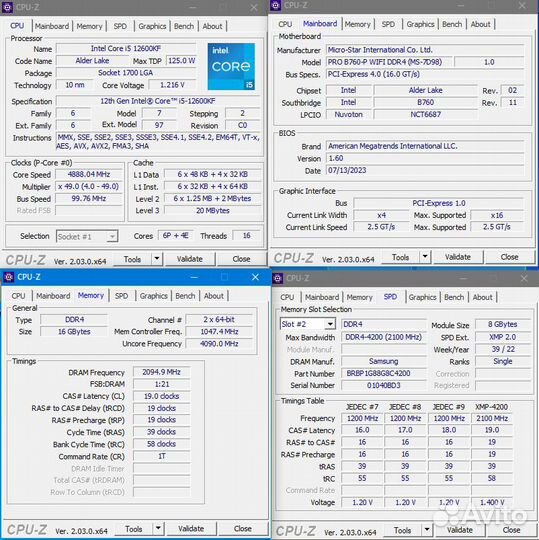The width and height of the screenshot is (539, 540).
Task: Click Close button in the Mainboard window
Action: pyautogui.click(x=509, y=257)
